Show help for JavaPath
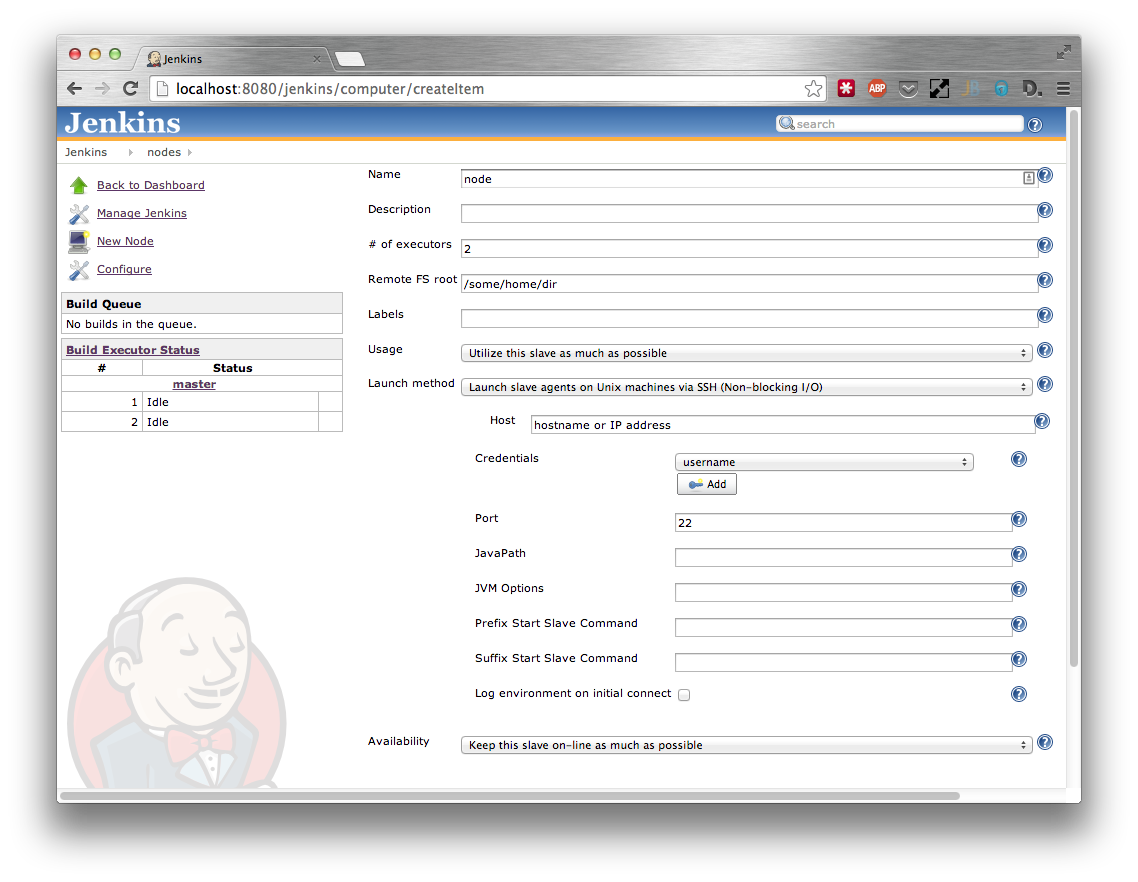The image size is (1138, 882). [x=1019, y=554]
